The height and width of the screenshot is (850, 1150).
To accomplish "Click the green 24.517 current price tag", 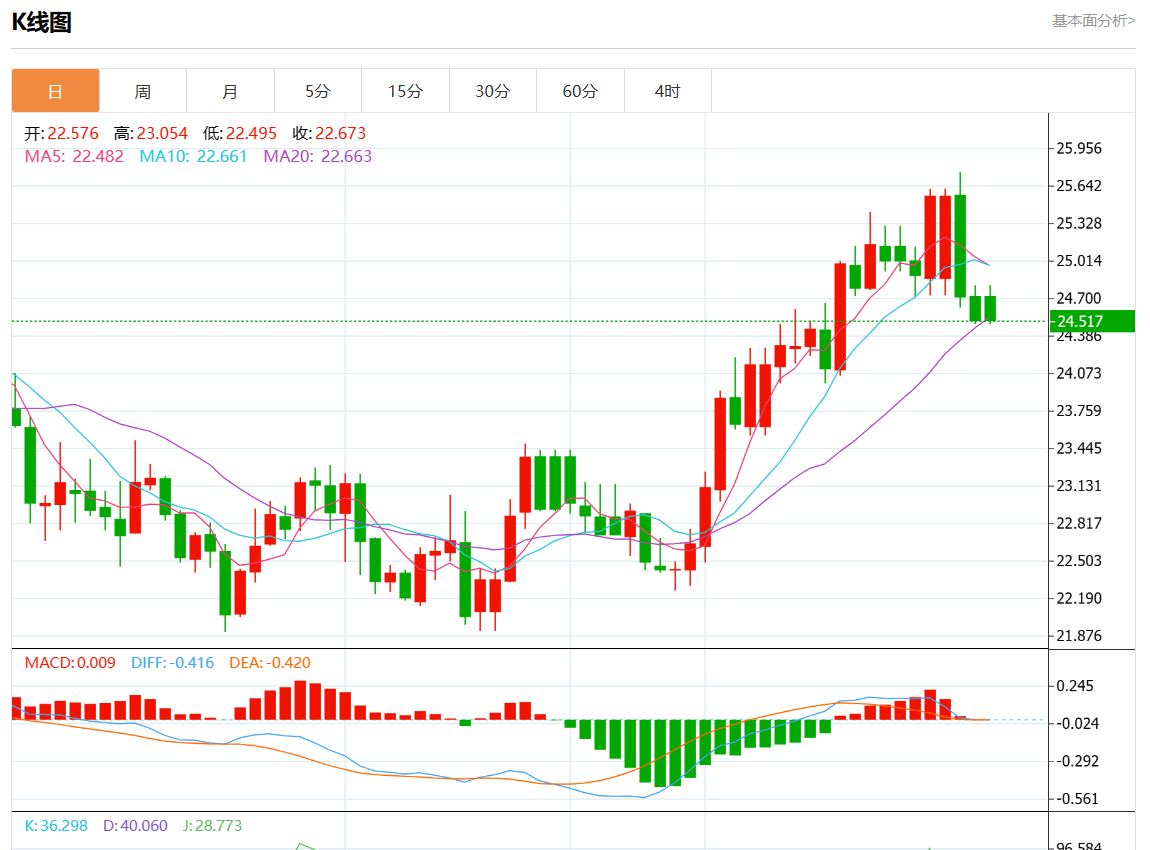I will tap(1093, 321).
